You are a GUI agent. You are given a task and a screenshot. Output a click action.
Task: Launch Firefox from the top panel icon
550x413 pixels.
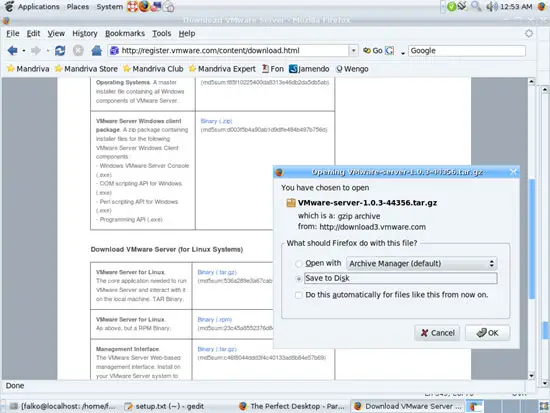[144, 7]
